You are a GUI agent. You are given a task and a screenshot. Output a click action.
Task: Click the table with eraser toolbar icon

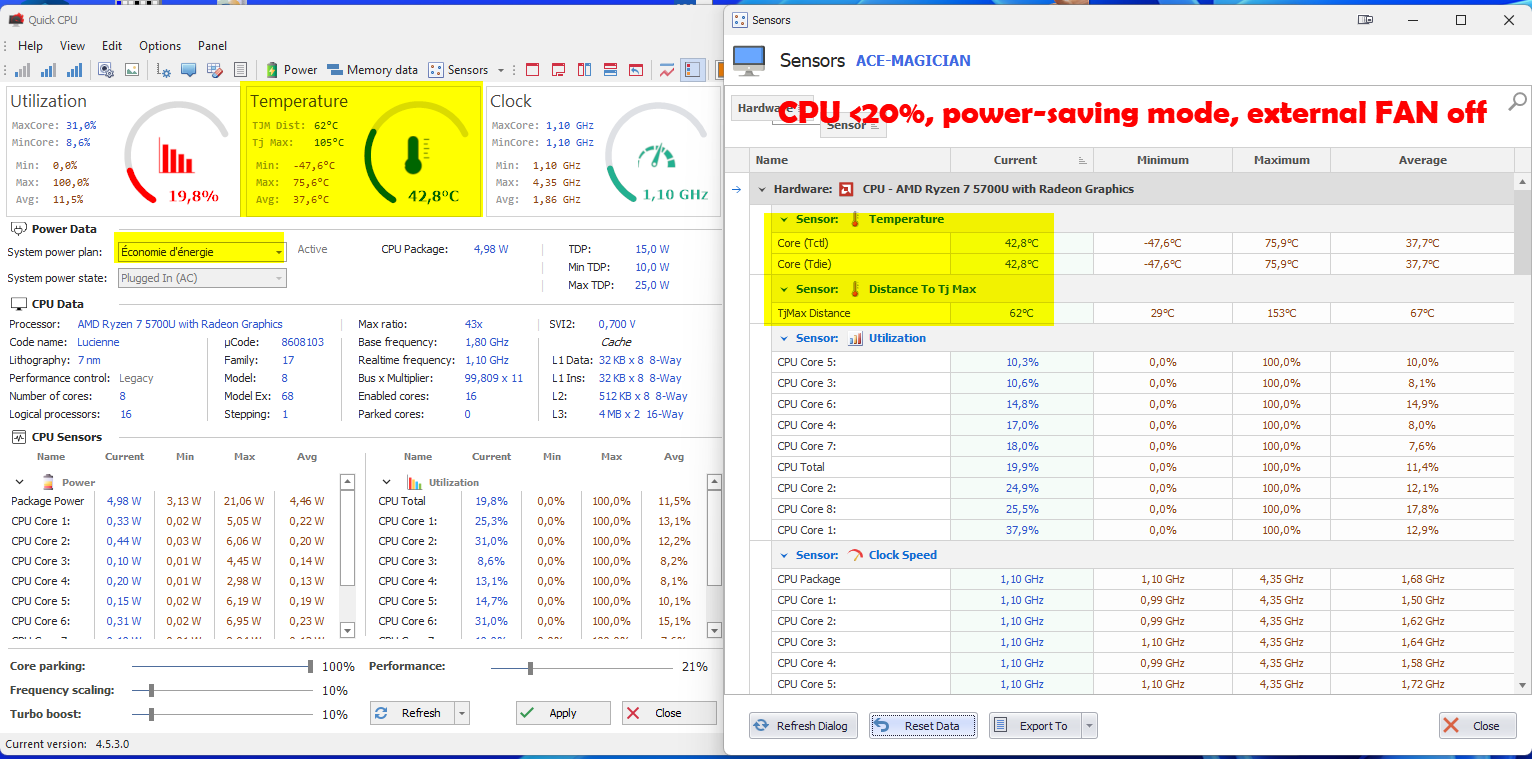coord(214,70)
